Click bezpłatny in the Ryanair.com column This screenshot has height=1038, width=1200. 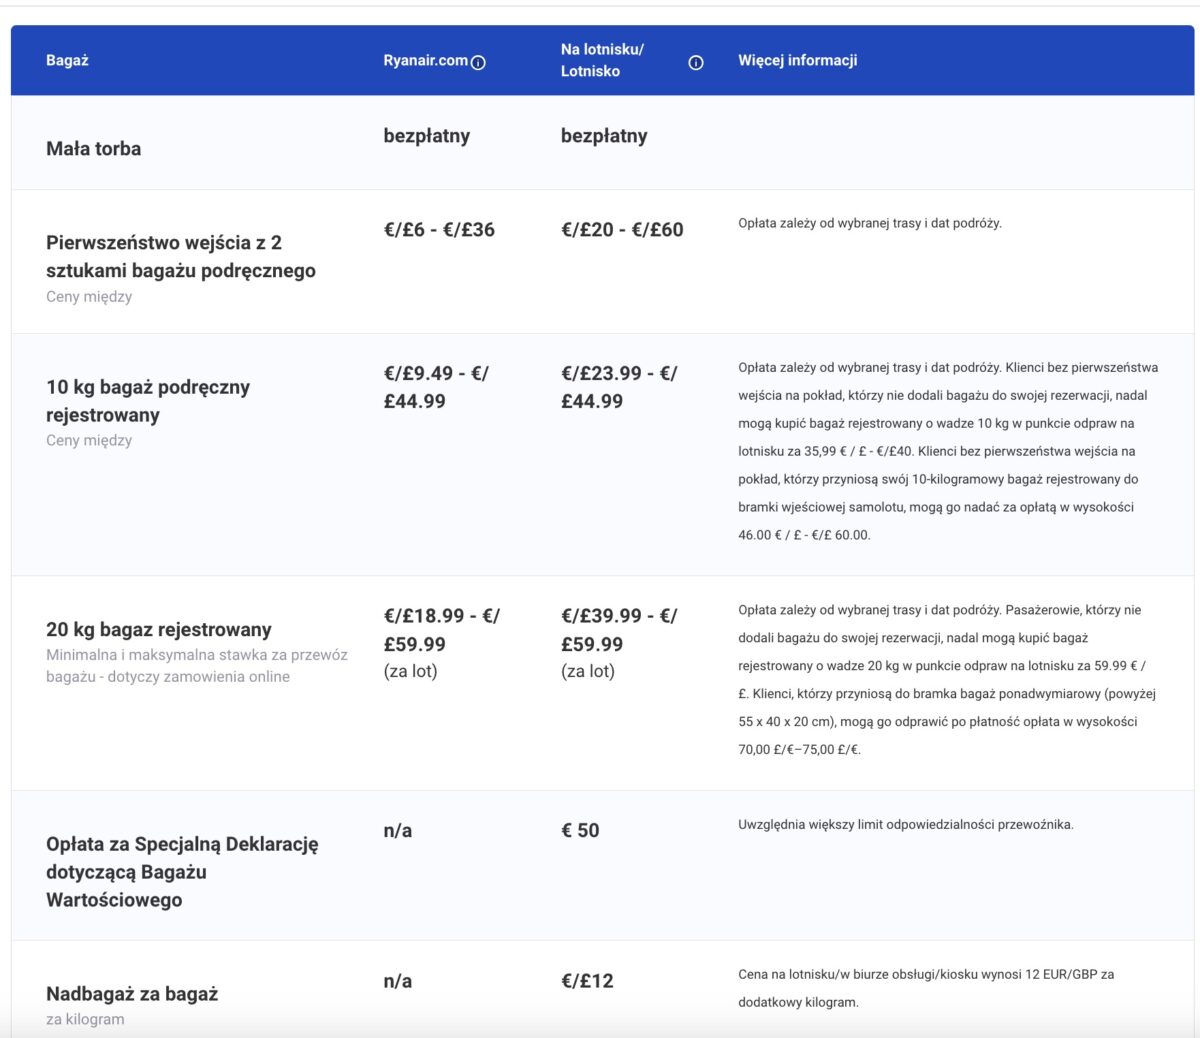click(426, 136)
